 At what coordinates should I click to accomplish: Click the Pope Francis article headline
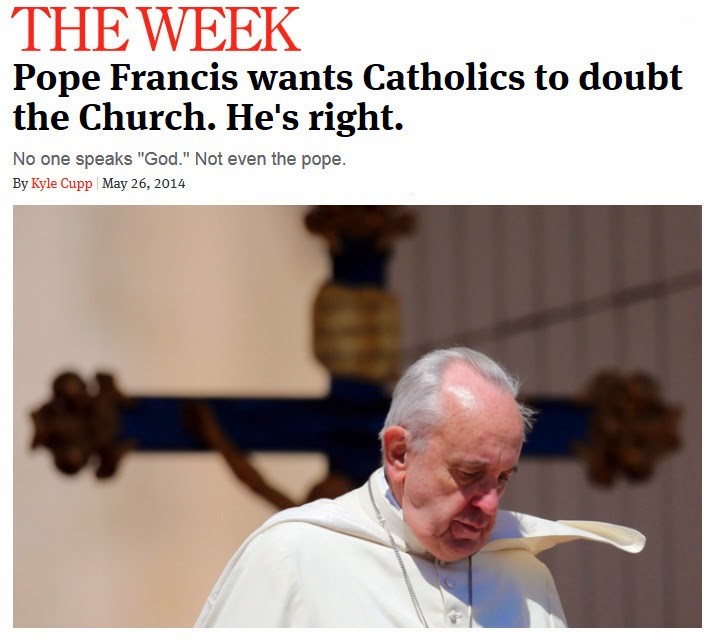tap(347, 97)
